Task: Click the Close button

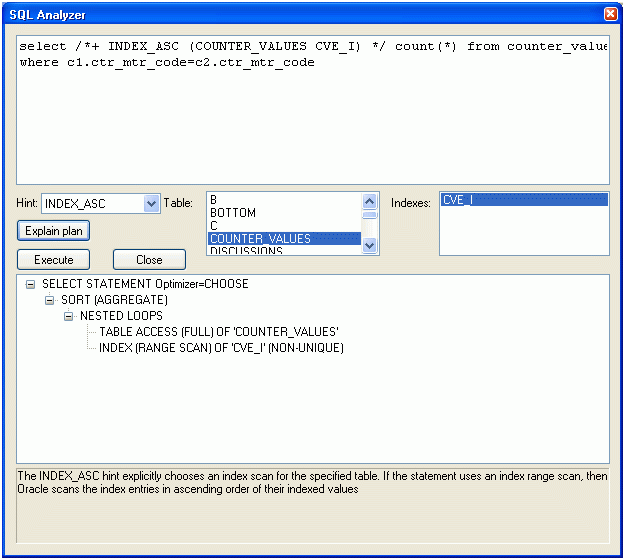Action: pyautogui.click(x=149, y=260)
